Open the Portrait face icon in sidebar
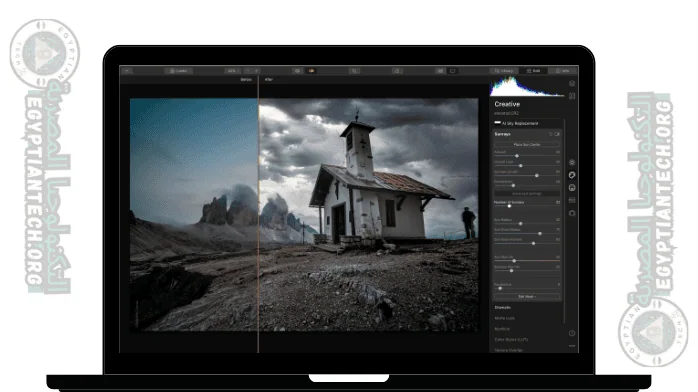This screenshot has height=392, width=698. click(572, 188)
